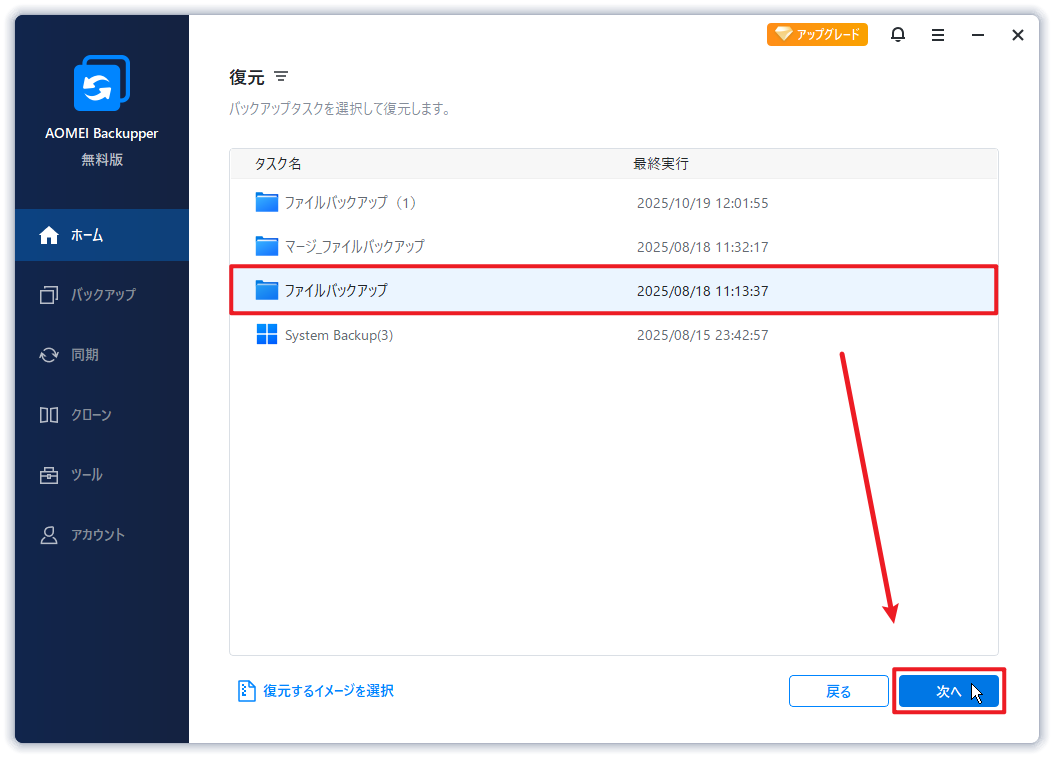Screen dimensions: 1054x758
Task: Click folder icon of マージ_ファイルバックアップ
Action: pos(266,246)
